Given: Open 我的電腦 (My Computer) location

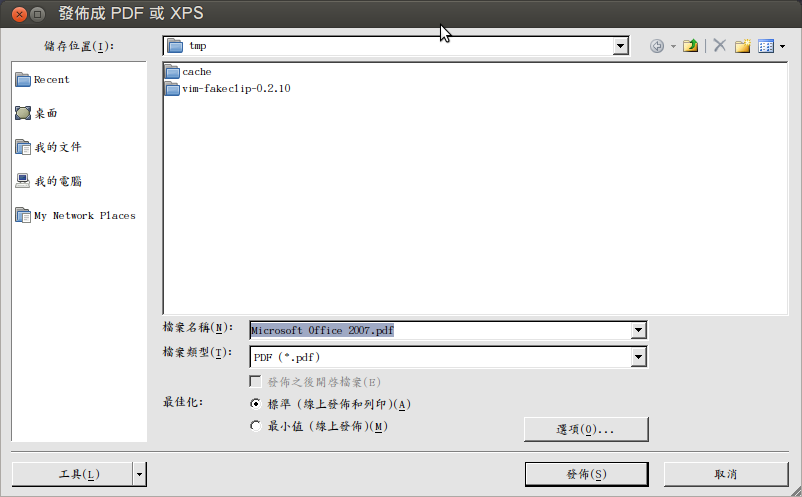Looking at the screenshot, I should 48,181.
